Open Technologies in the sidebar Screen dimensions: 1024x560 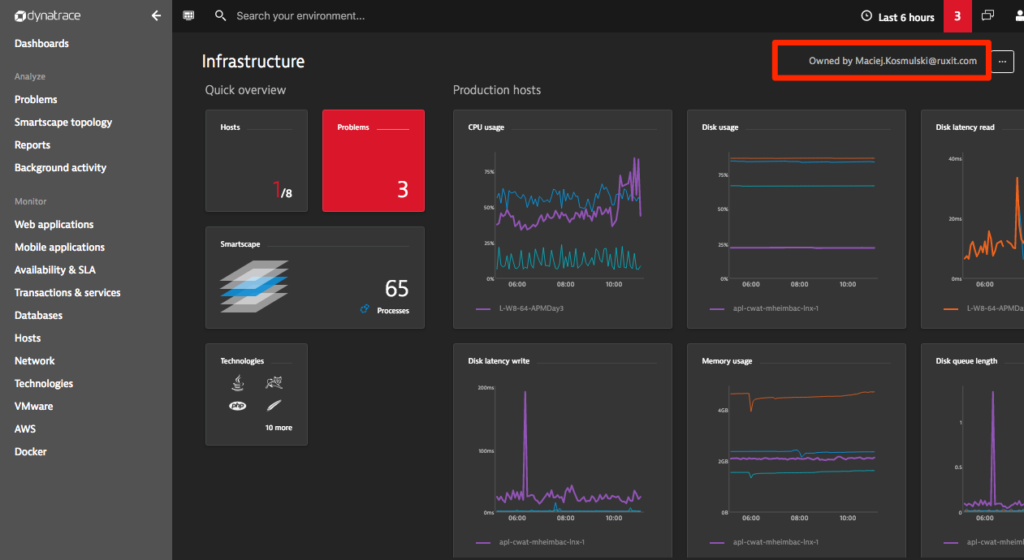click(44, 383)
